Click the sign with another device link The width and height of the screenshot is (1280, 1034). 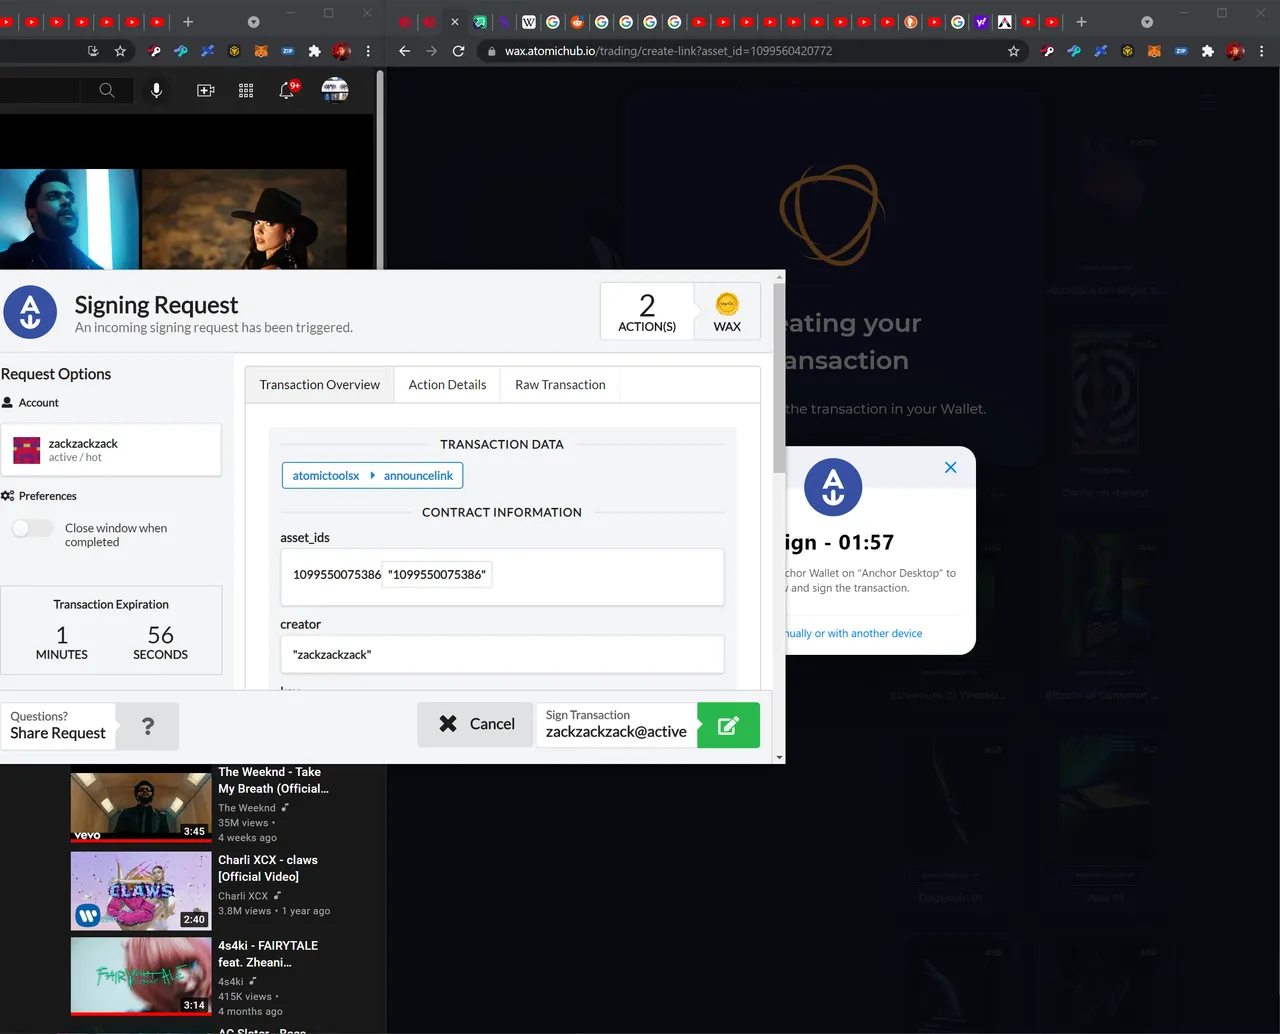pyautogui.click(x=854, y=633)
